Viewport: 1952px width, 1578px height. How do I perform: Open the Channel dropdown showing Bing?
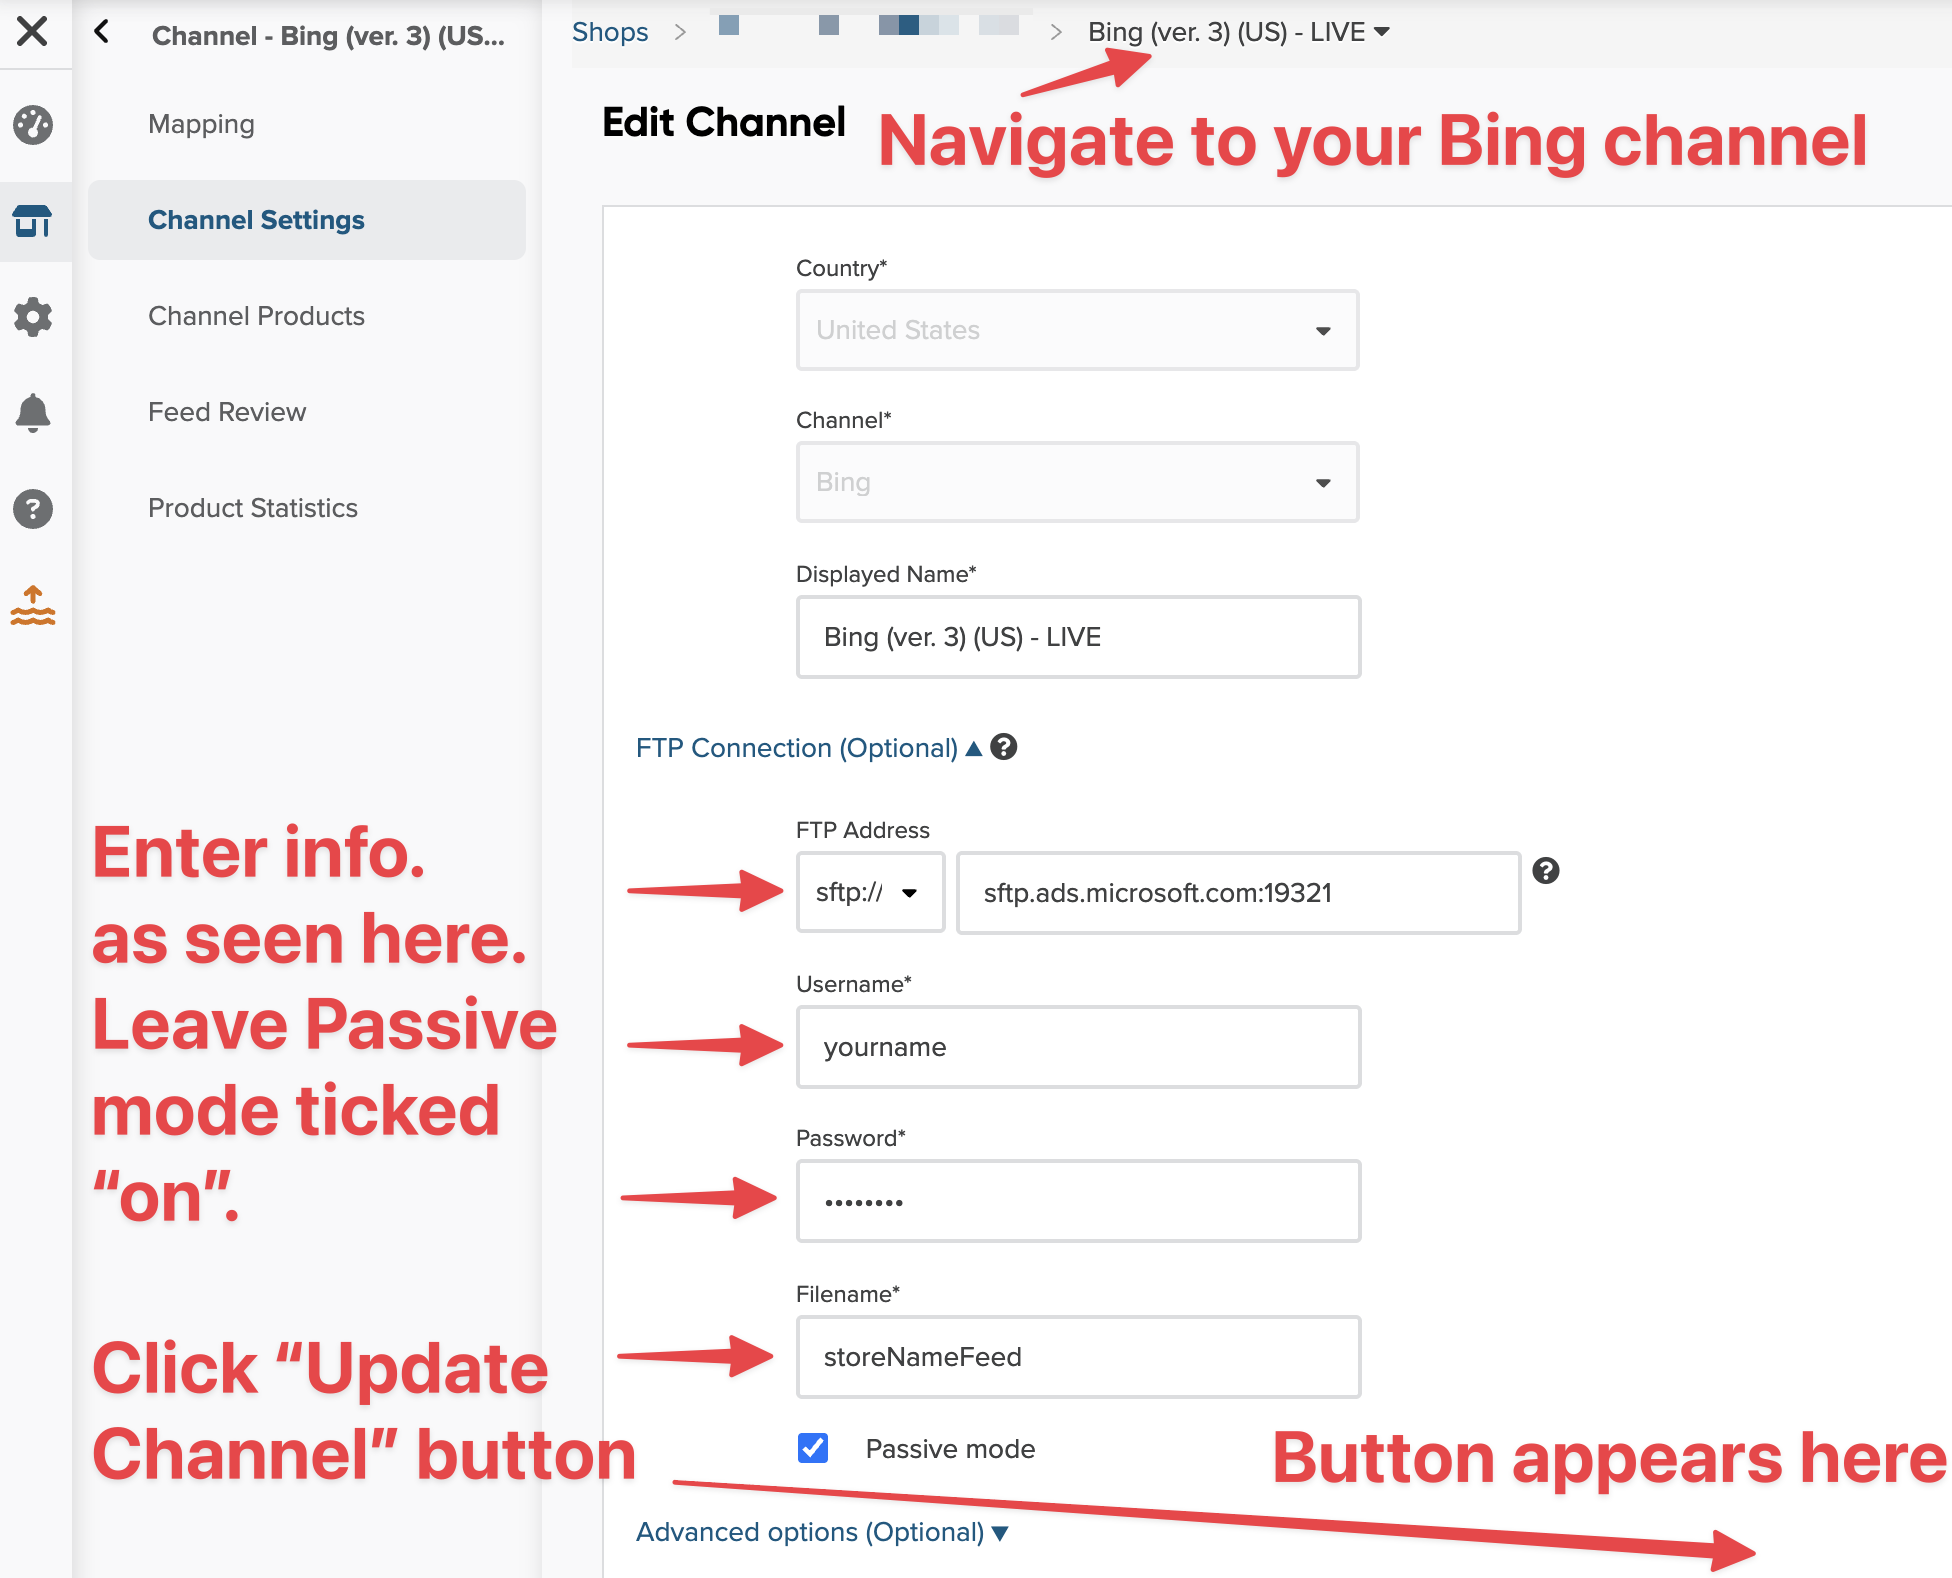point(1077,482)
